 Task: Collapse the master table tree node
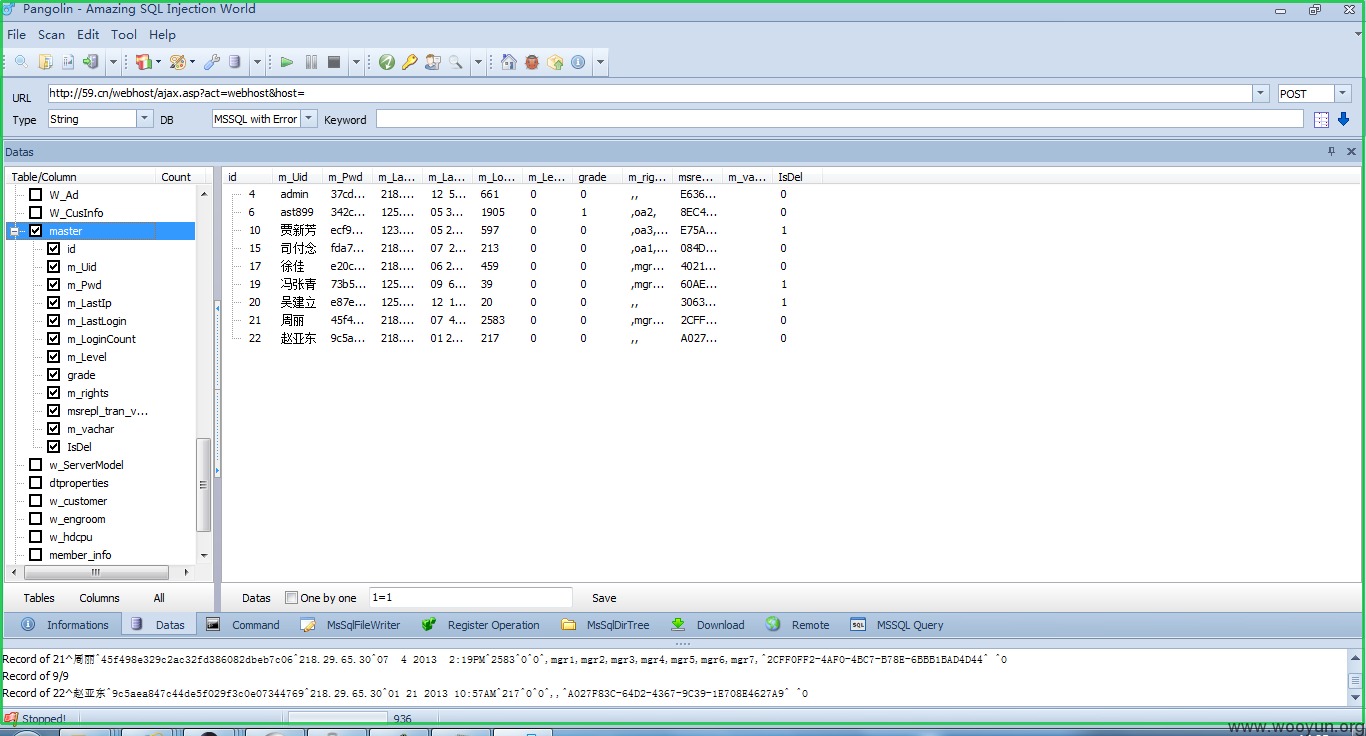point(15,231)
